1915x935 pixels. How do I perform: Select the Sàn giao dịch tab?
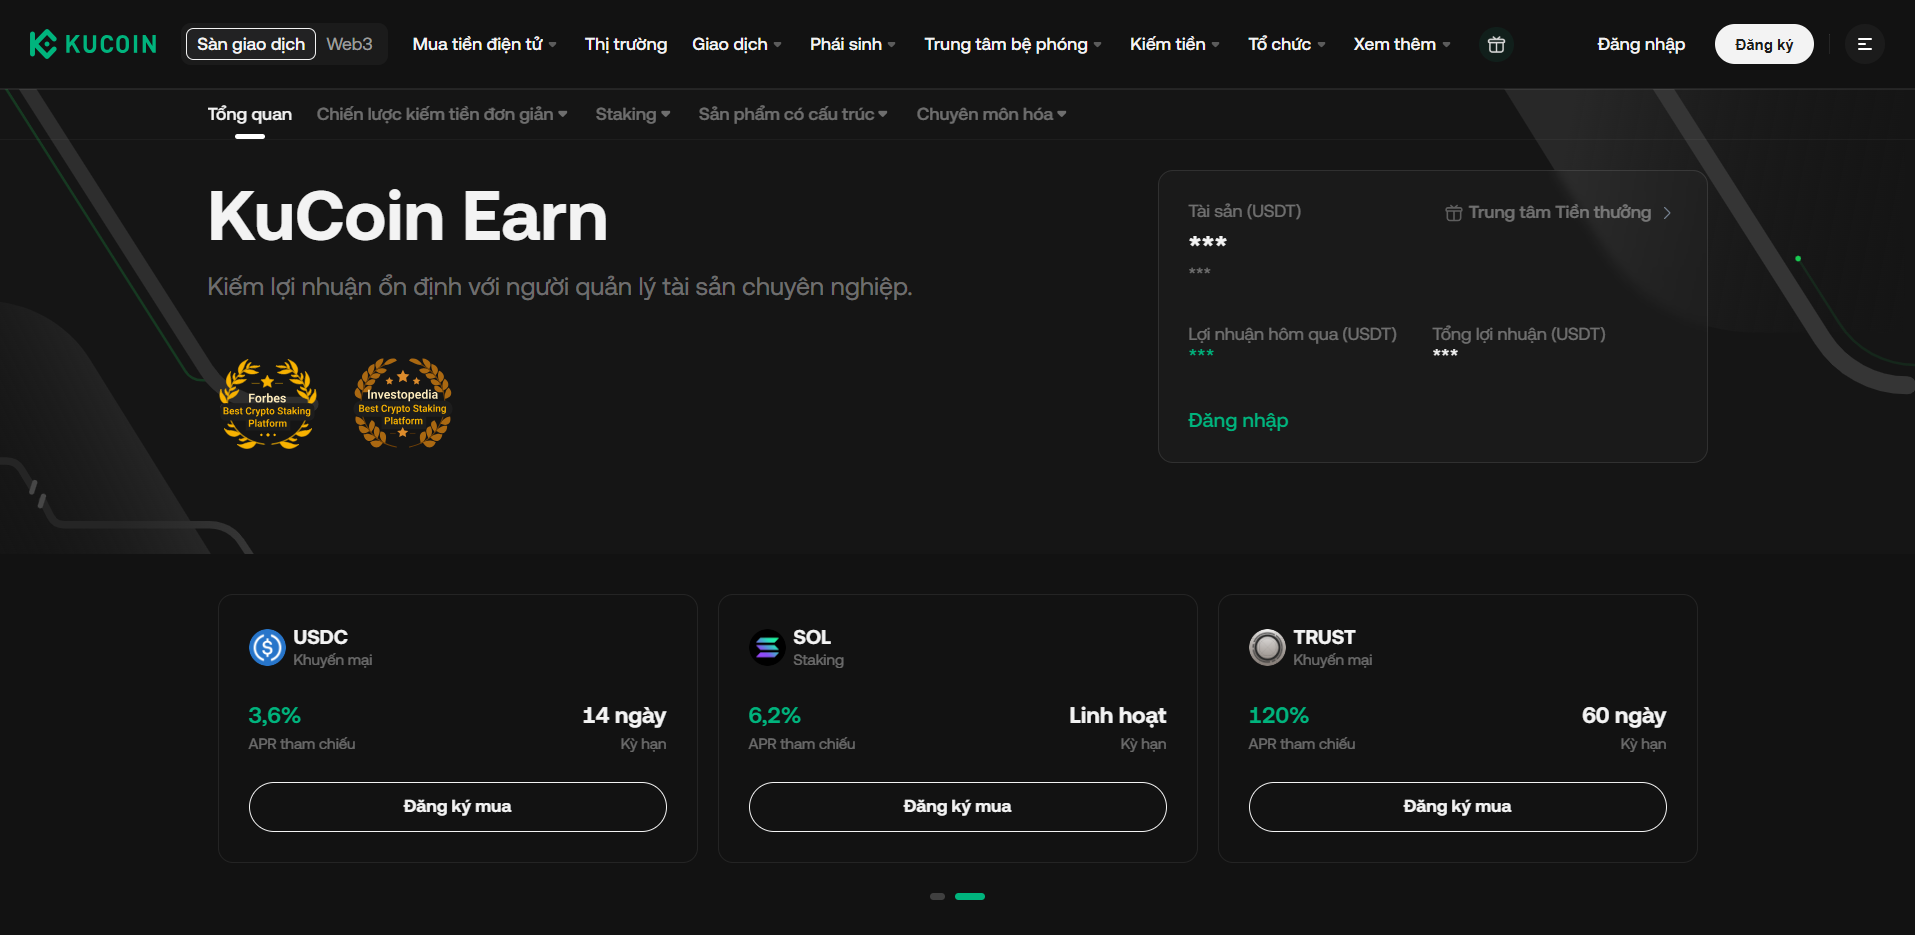coord(250,44)
